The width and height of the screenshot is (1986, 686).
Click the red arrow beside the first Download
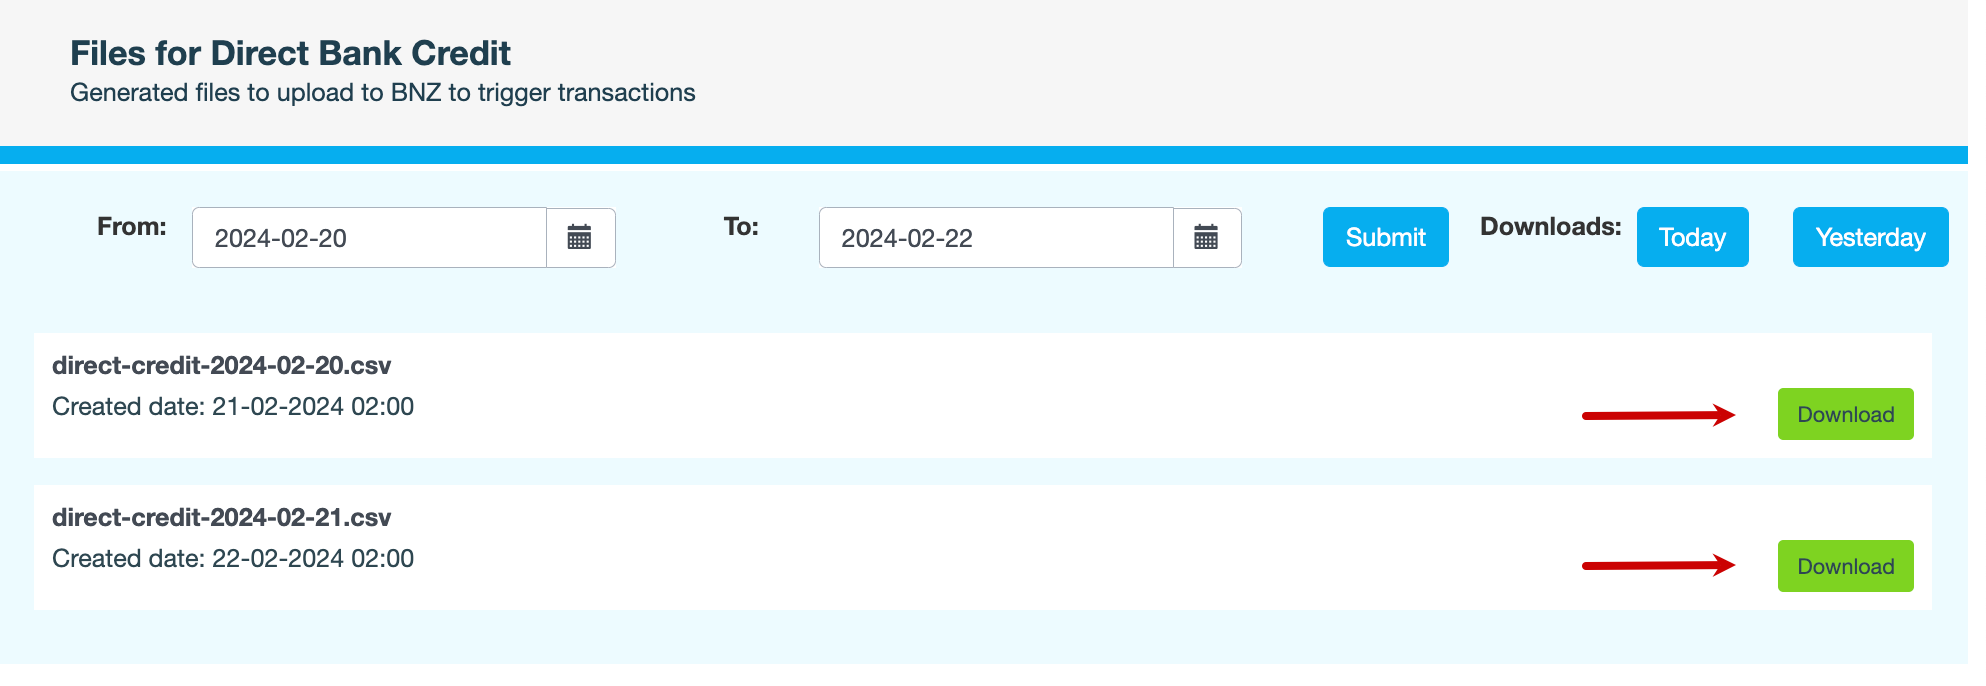[x=1658, y=415]
